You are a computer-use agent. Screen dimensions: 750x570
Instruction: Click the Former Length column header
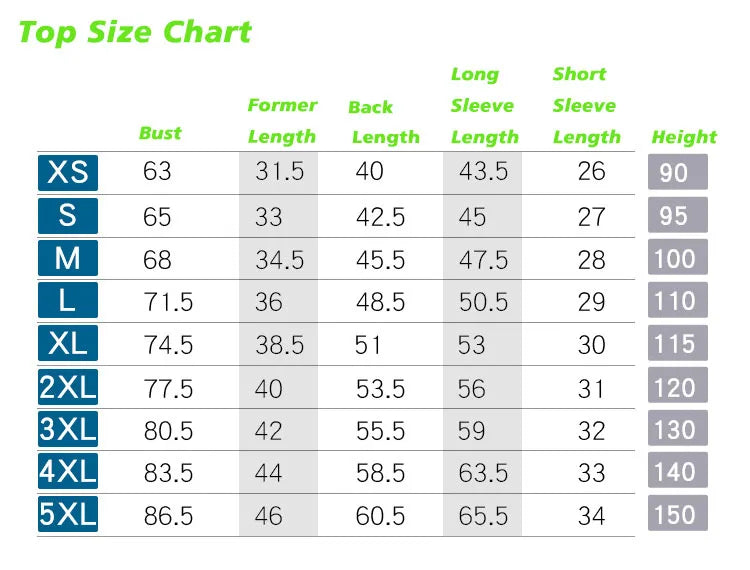[x=282, y=121]
